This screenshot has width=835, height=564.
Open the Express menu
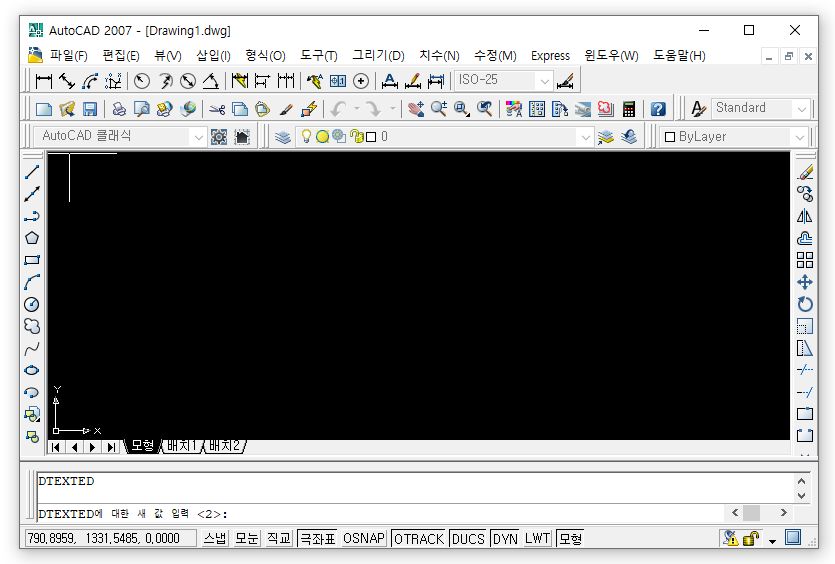pos(550,55)
